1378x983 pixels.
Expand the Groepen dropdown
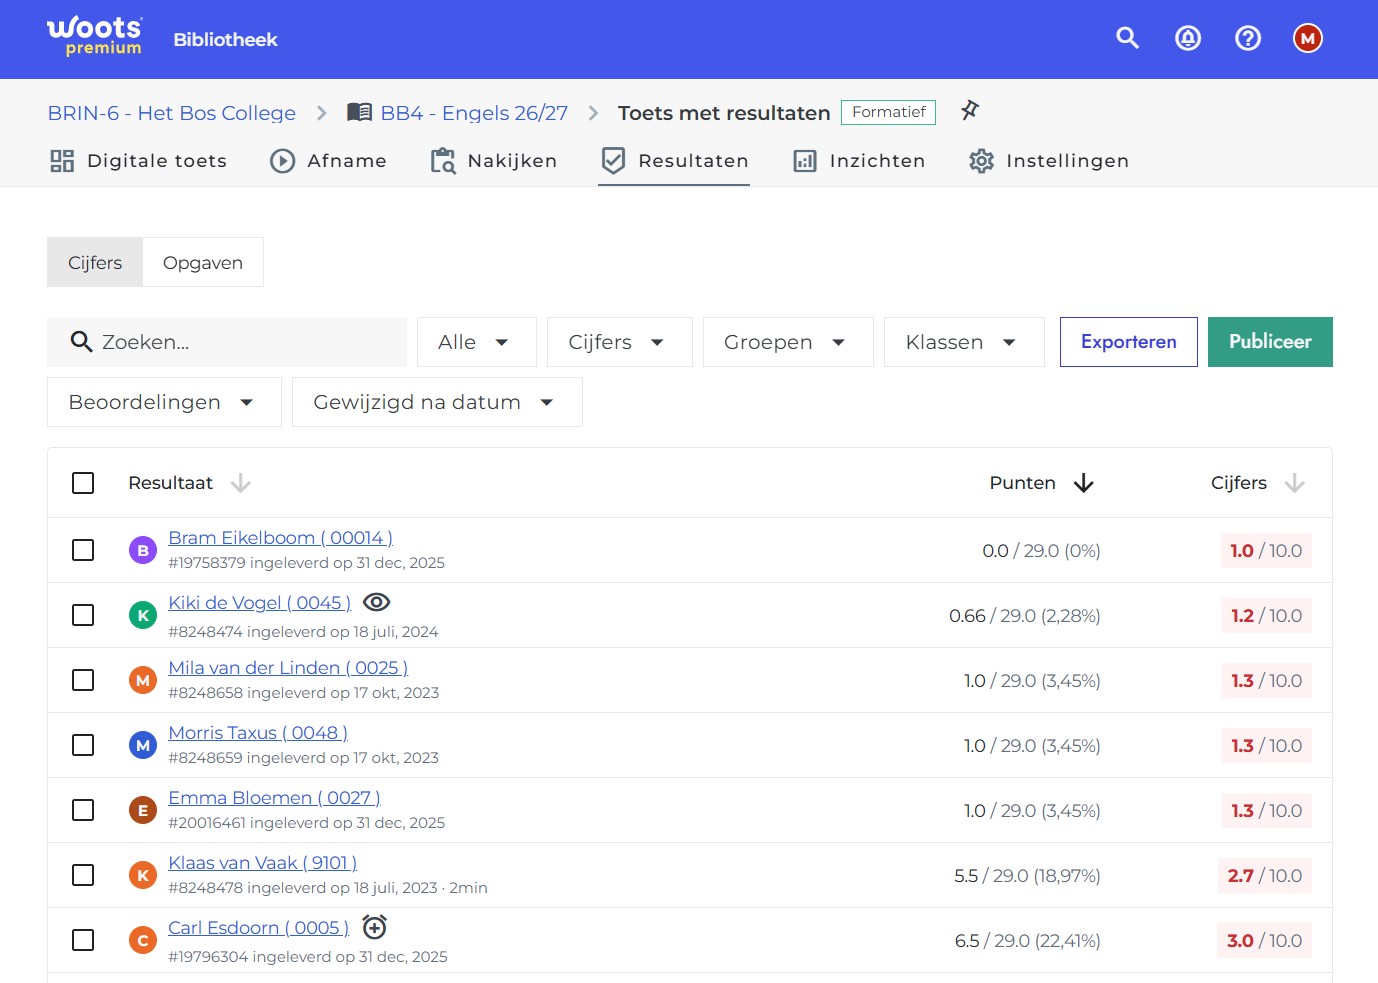(x=788, y=342)
